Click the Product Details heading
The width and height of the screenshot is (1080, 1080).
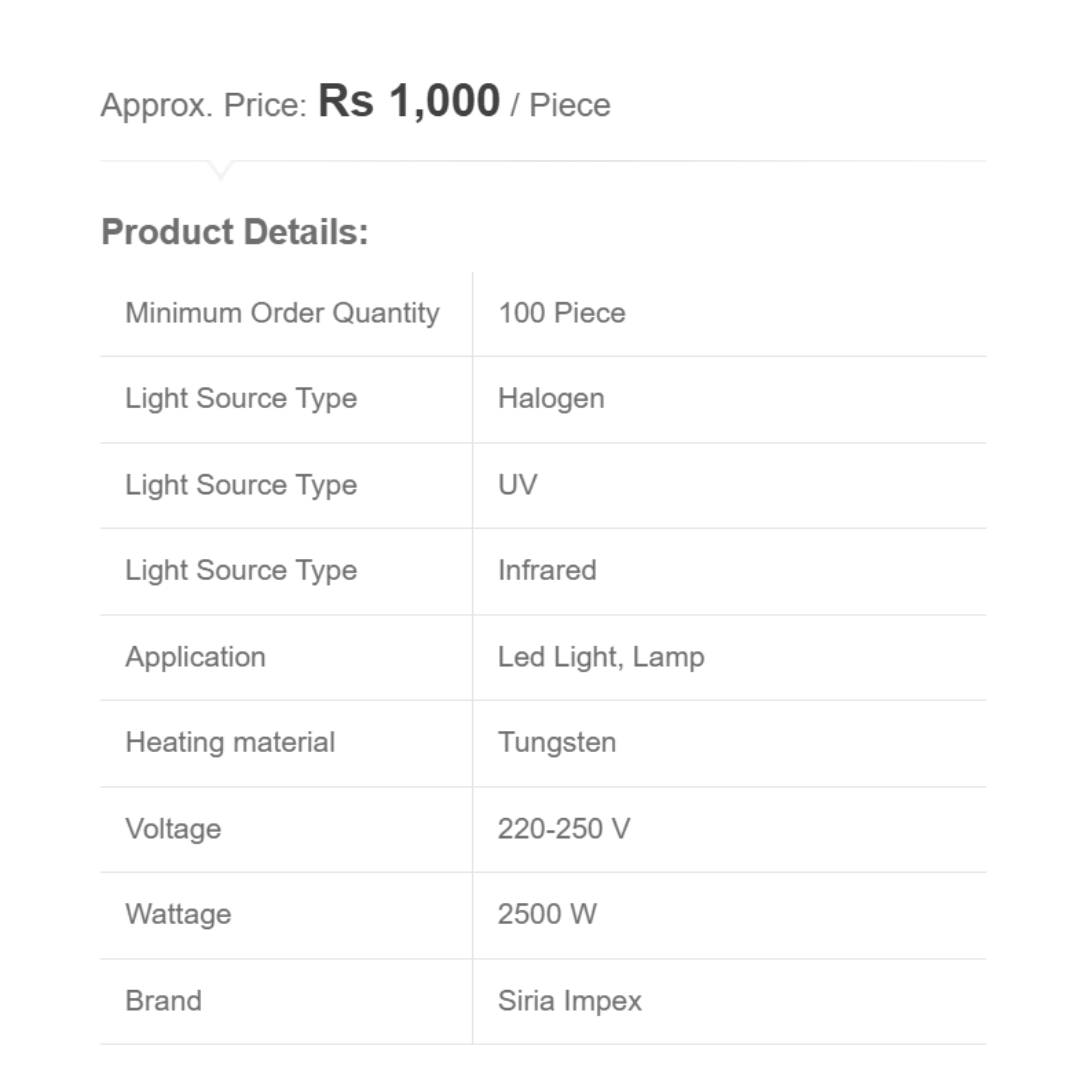pyautogui.click(x=235, y=232)
